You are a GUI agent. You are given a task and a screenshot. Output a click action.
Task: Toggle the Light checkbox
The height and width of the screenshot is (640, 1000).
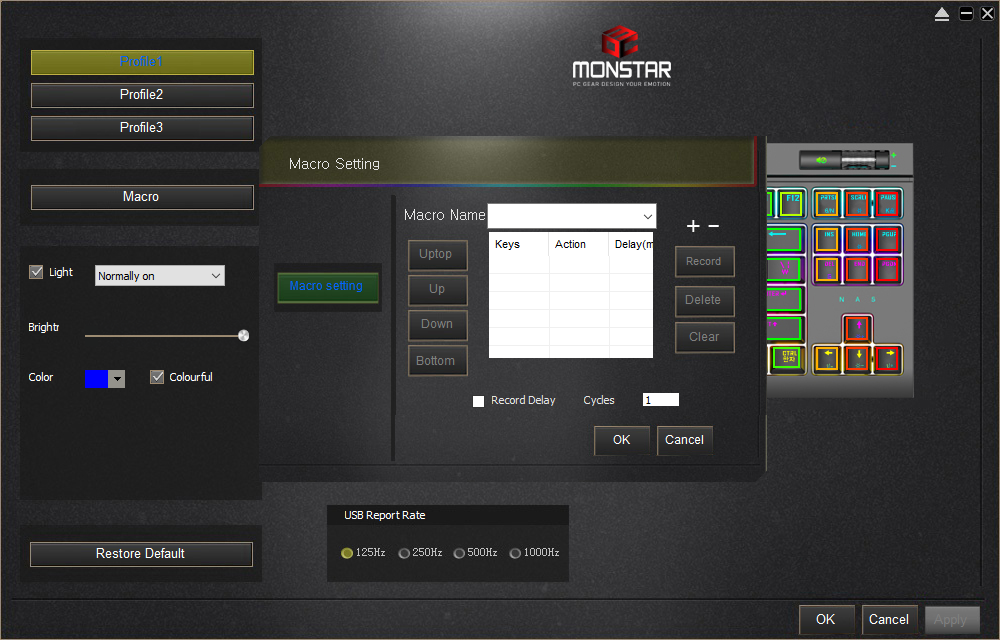[x=36, y=272]
